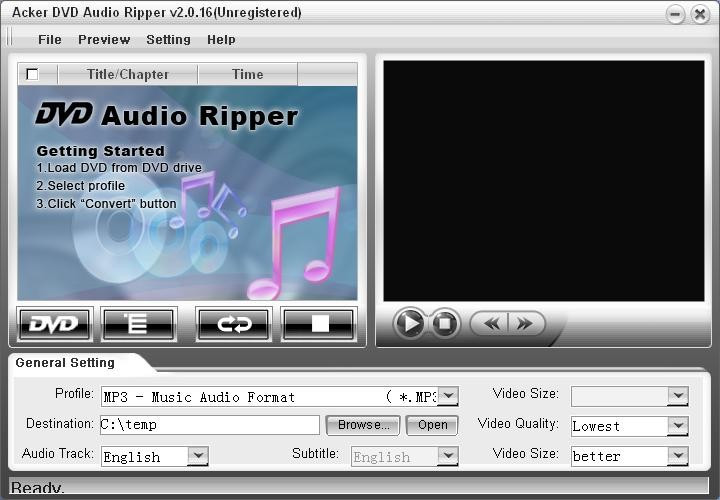Tick the select-all checkbox in list header
This screenshot has height=500, width=720.
33,74
